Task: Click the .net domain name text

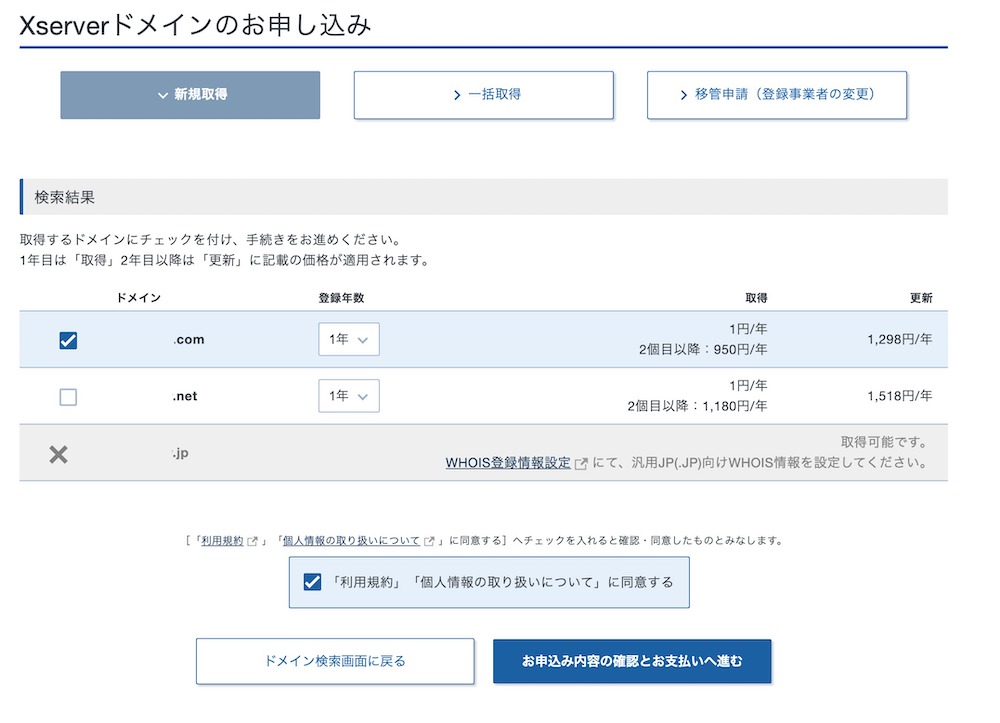Action: pyautogui.click(x=185, y=397)
